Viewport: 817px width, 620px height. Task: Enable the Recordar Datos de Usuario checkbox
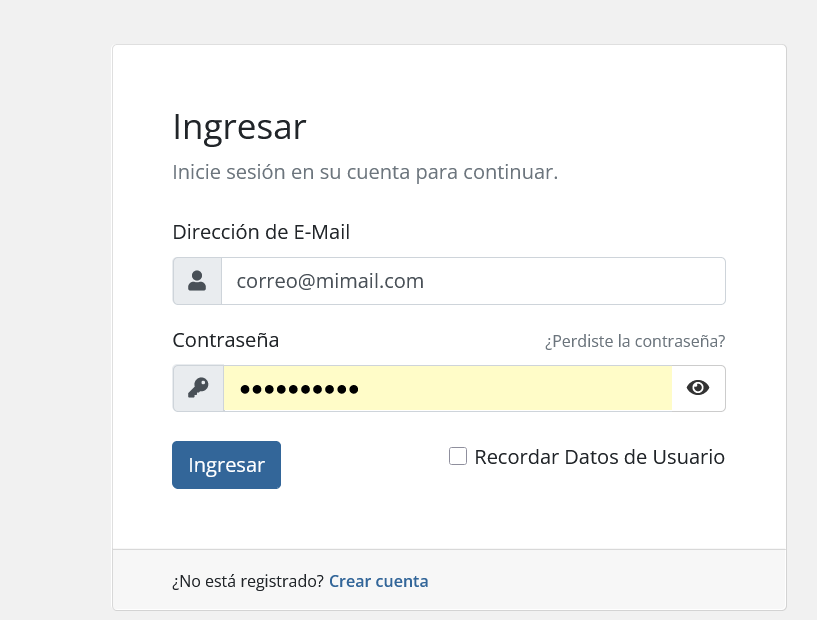pyautogui.click(x=458, y=456)
